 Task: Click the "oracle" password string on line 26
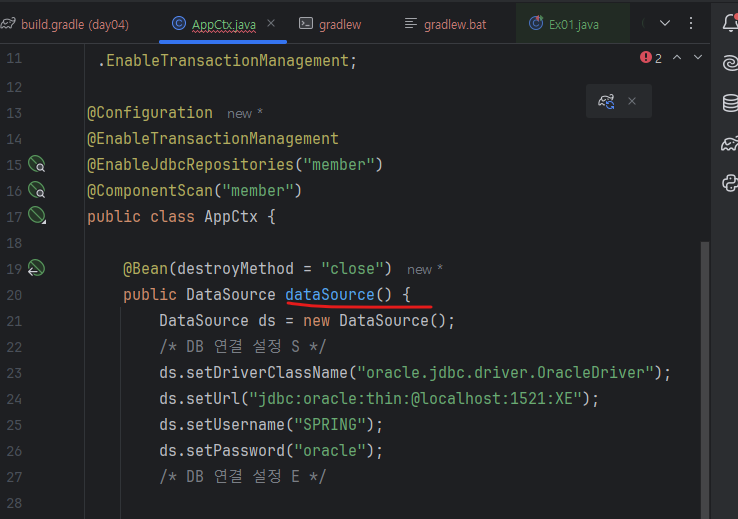[x=330, y=451]
